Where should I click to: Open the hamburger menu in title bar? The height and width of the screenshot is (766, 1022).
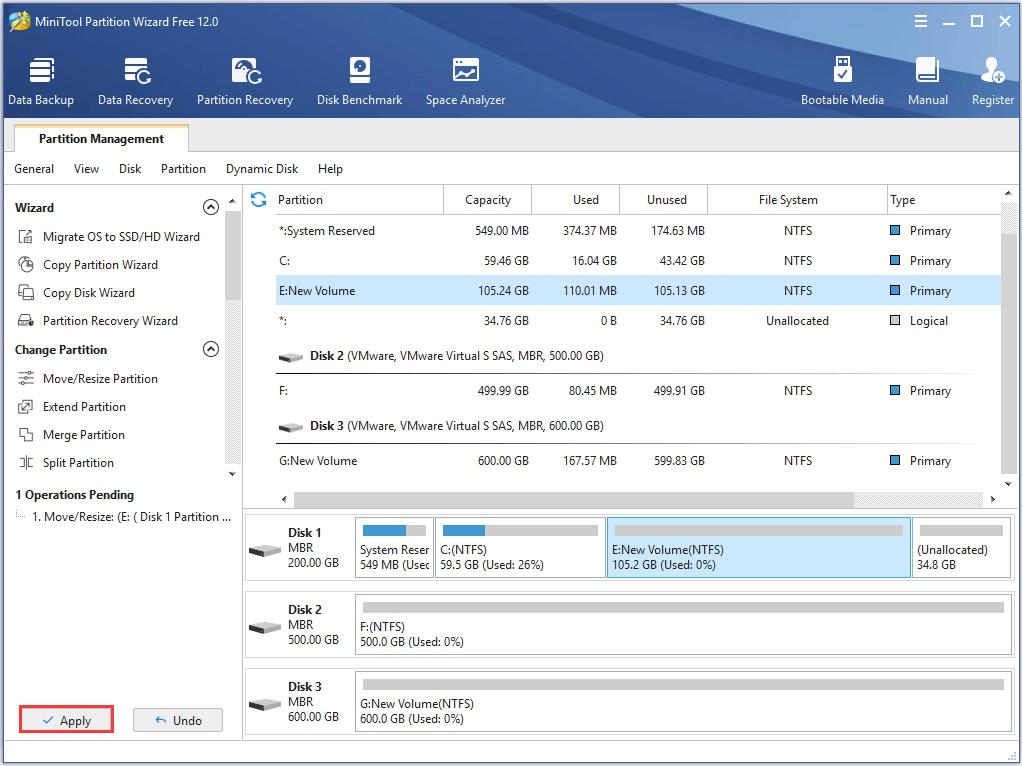pos(921,22)
